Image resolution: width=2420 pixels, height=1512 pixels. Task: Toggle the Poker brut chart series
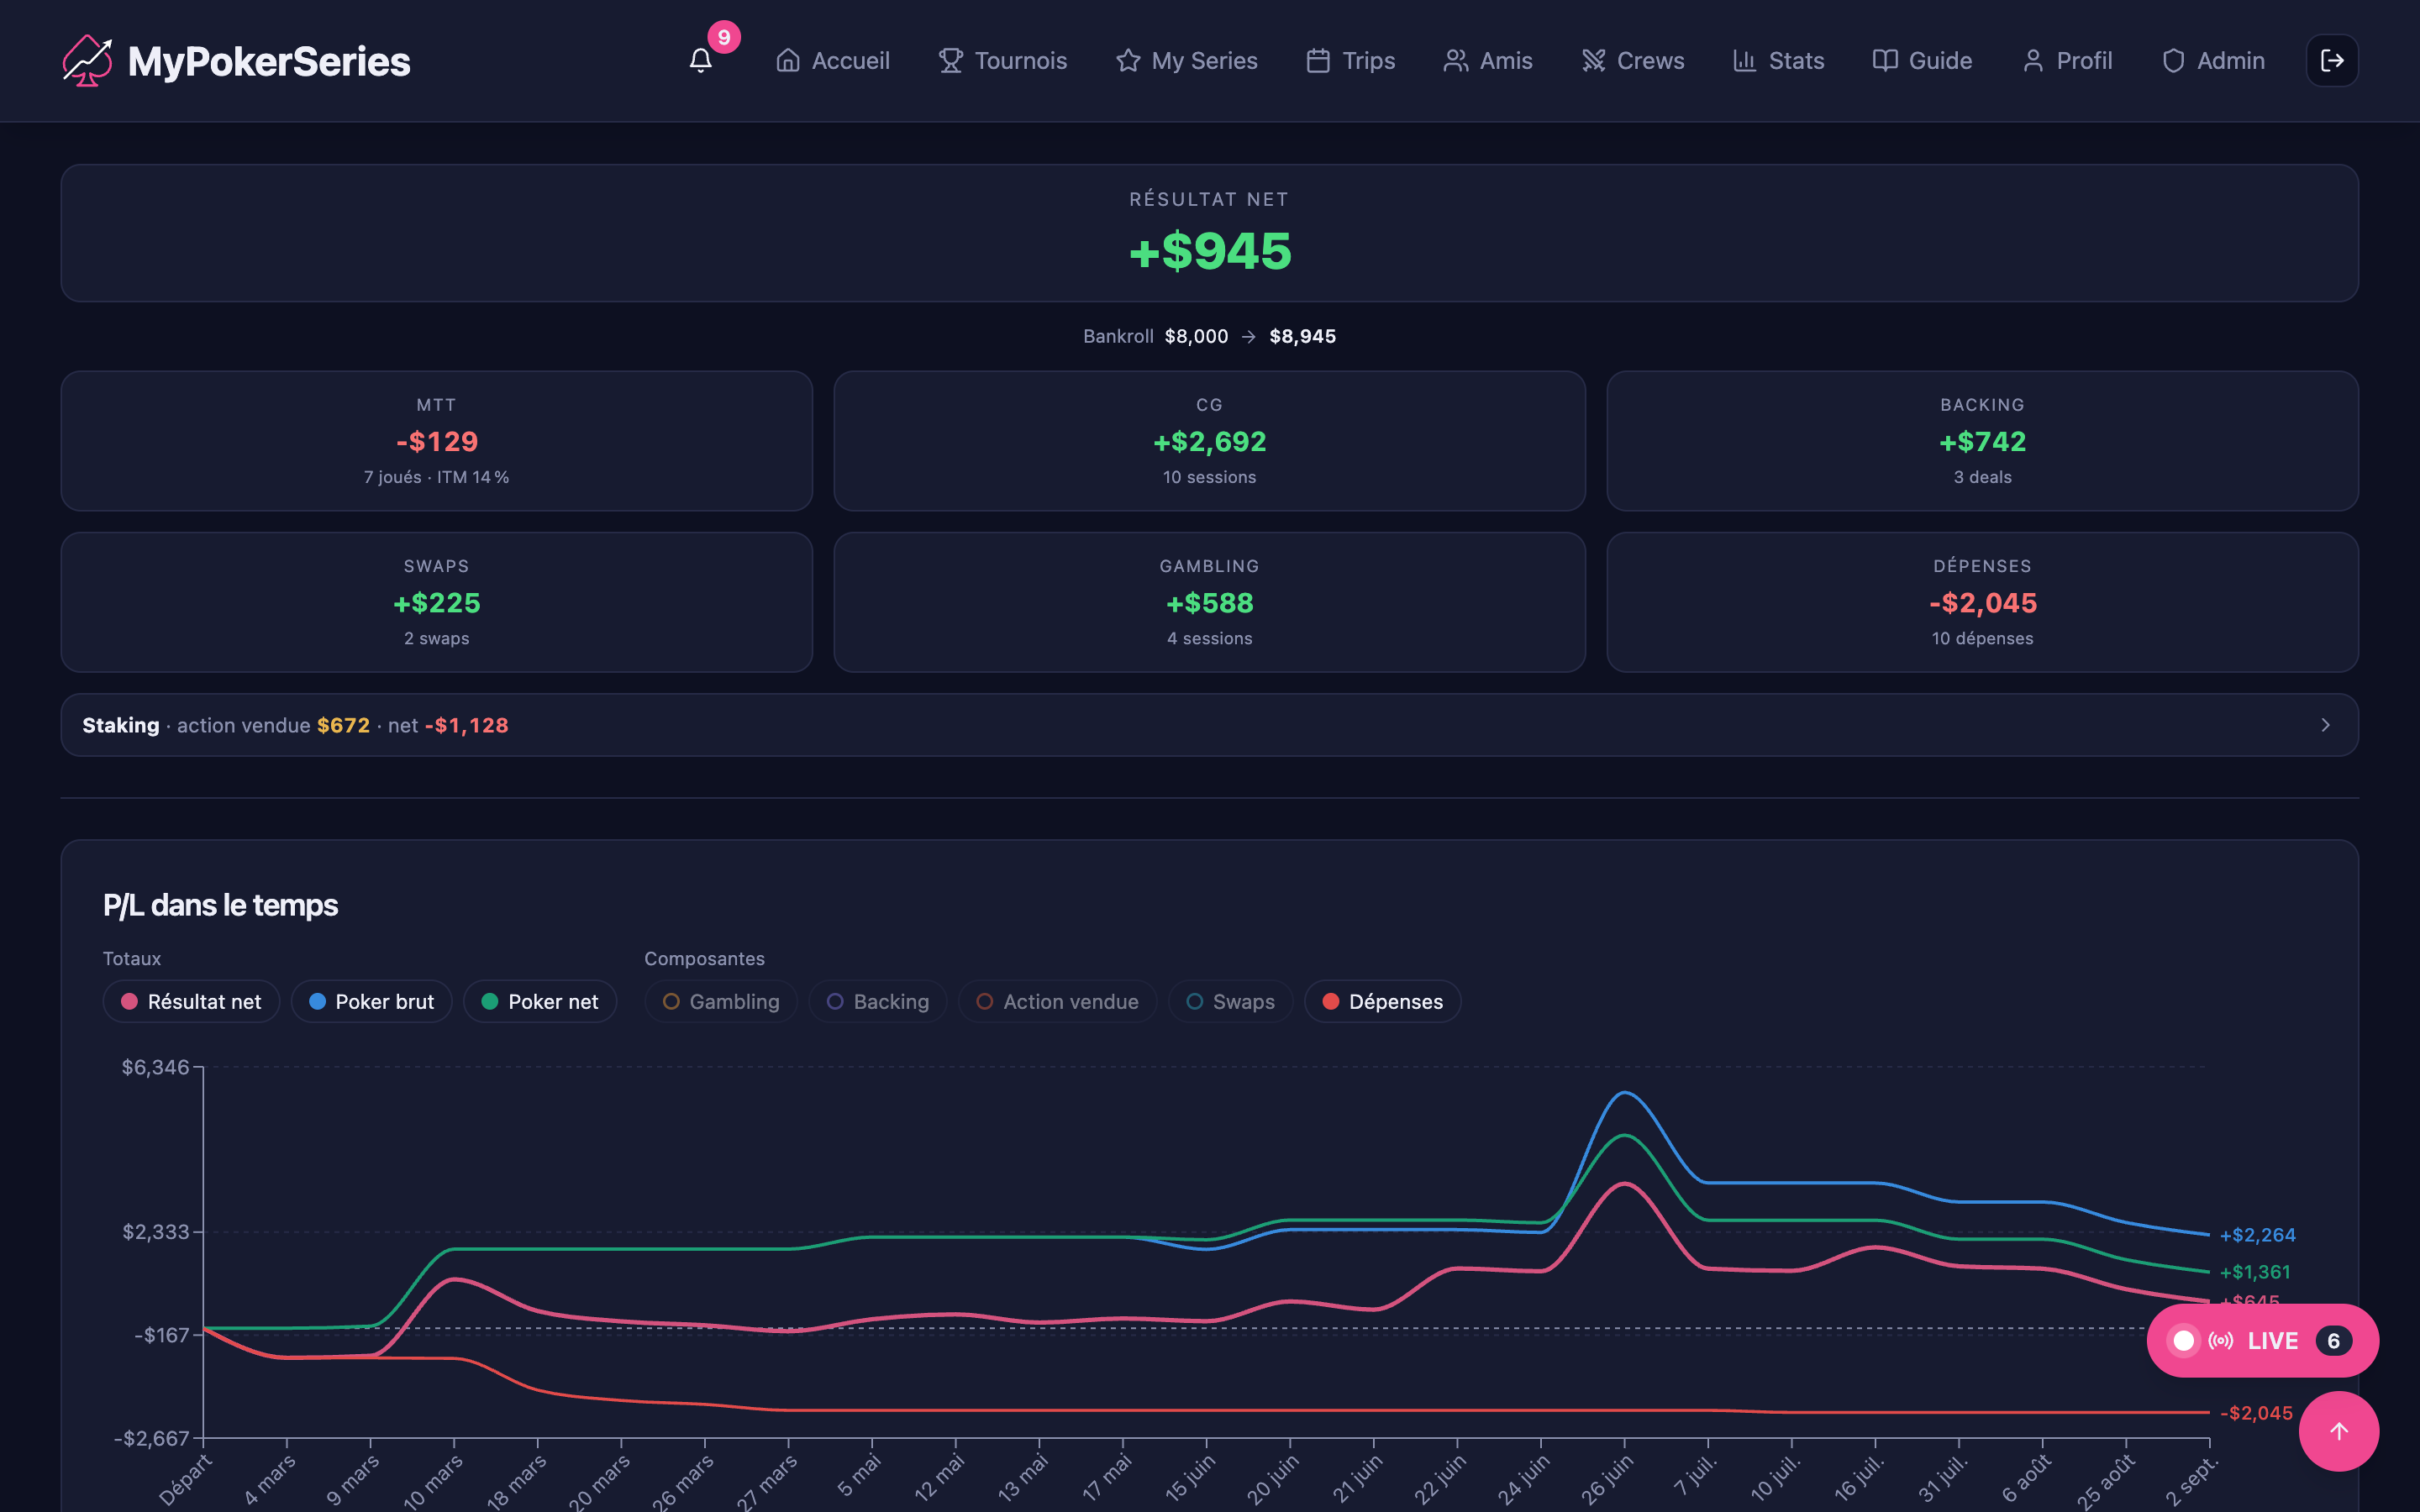[371, 1001]
